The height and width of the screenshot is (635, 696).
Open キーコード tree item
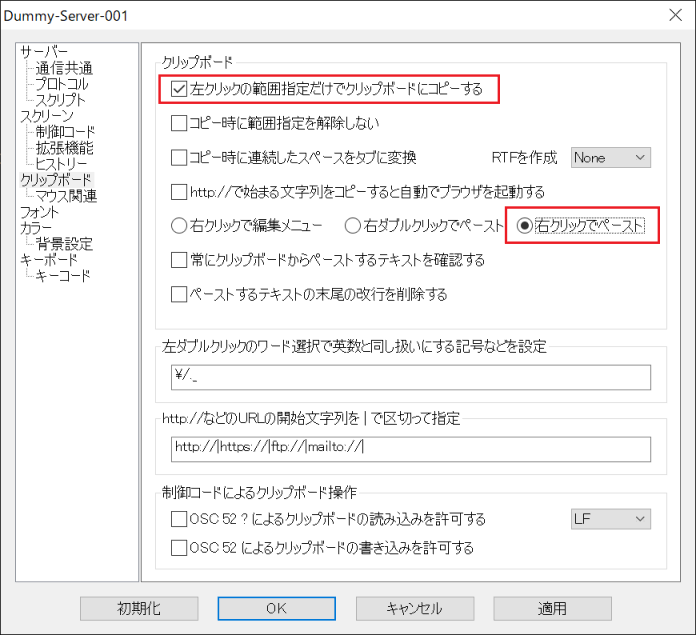click(x=63, y=276)
